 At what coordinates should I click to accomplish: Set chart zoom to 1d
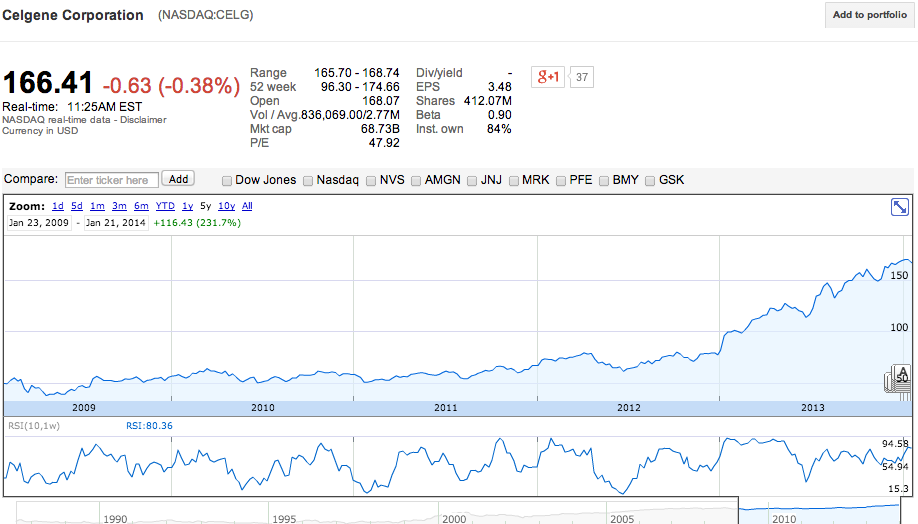click(x=58, y=206)
